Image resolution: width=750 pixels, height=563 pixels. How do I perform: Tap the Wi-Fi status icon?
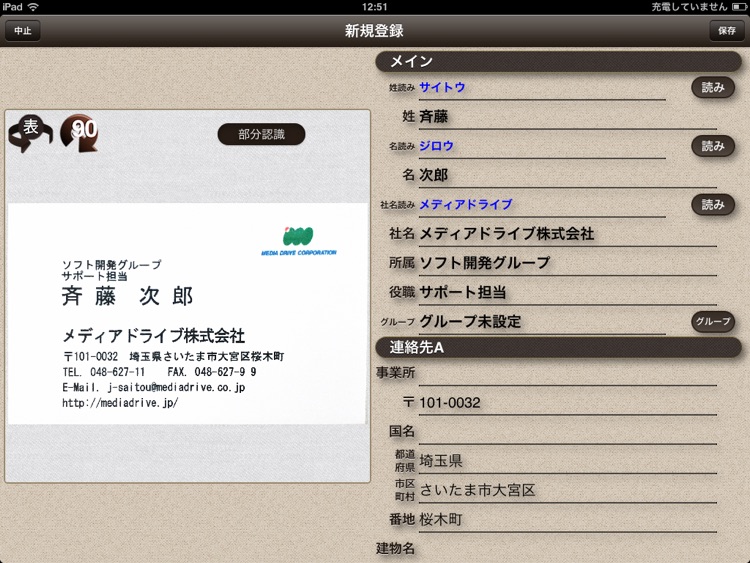click(x=33, y=7)
